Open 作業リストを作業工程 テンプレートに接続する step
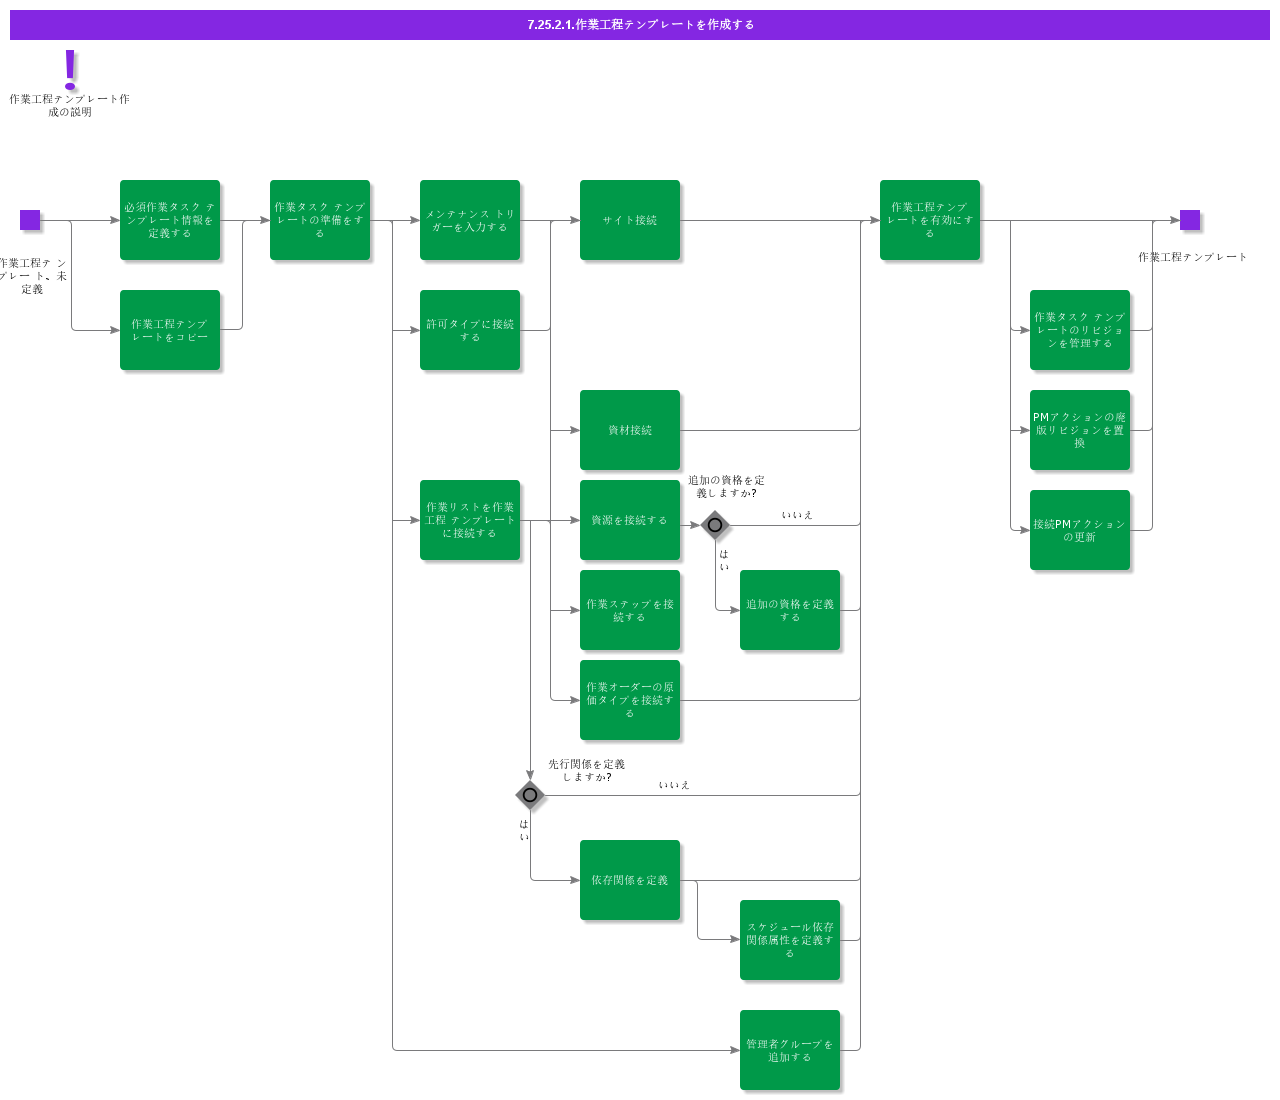Viewport: 1280px width, 1100px height. [x=470, y=520]
